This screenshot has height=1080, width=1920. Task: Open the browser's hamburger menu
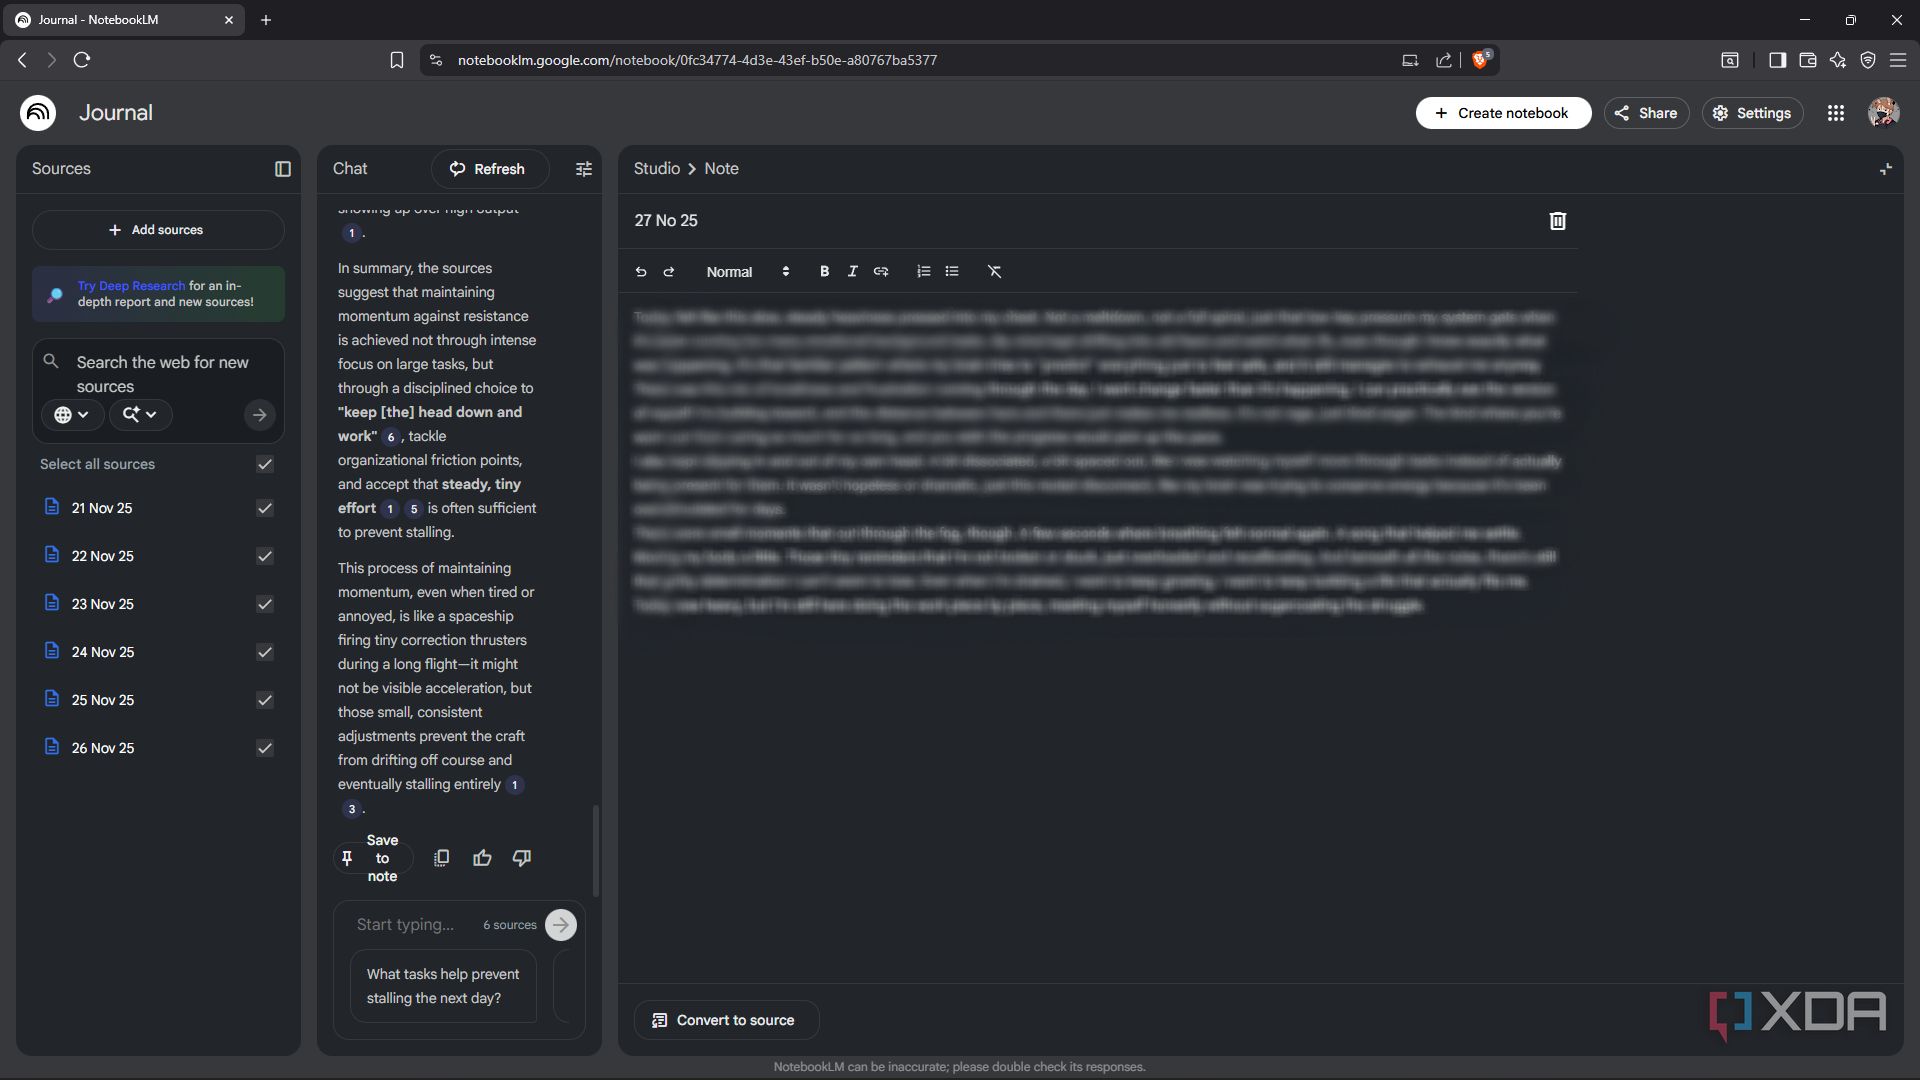(x=1897, y=60)
